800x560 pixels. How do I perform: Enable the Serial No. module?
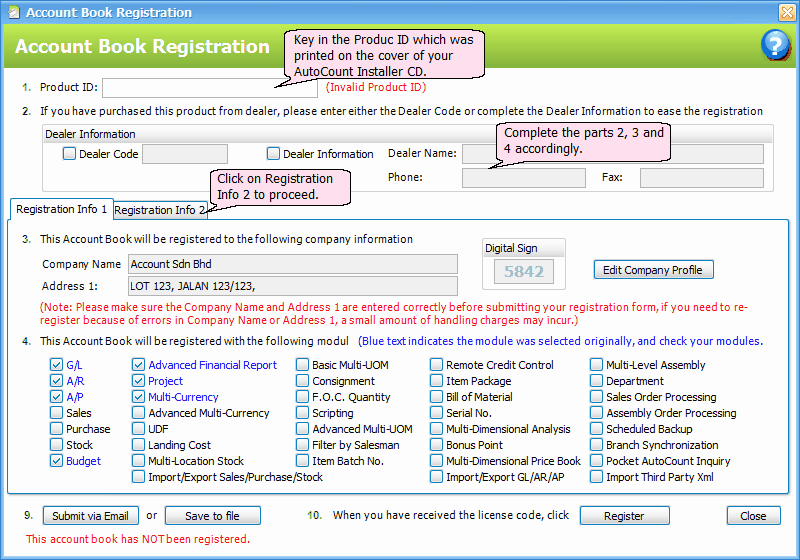tap(436, 413)
